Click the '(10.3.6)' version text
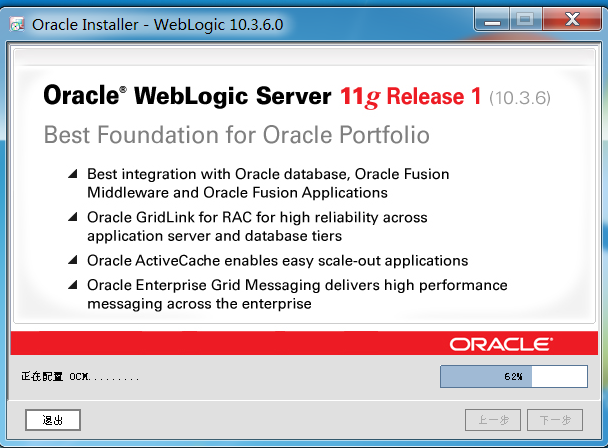This screenshot has width=608, height=448. click(x=520, y=98)
